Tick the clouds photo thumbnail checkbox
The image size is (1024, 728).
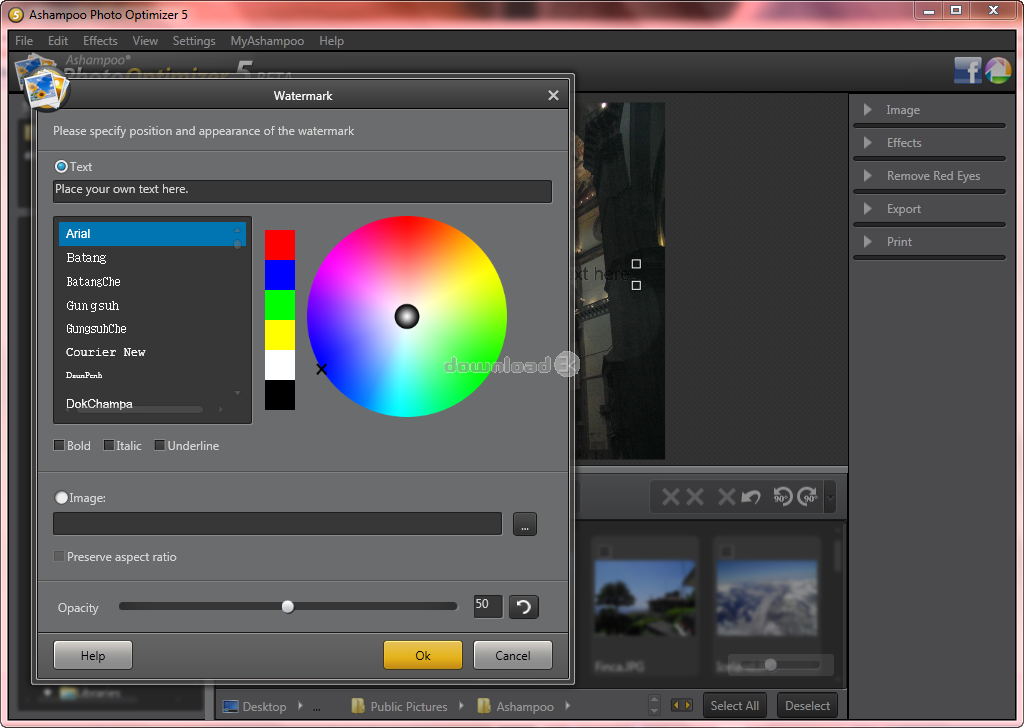tap(726, 552)
